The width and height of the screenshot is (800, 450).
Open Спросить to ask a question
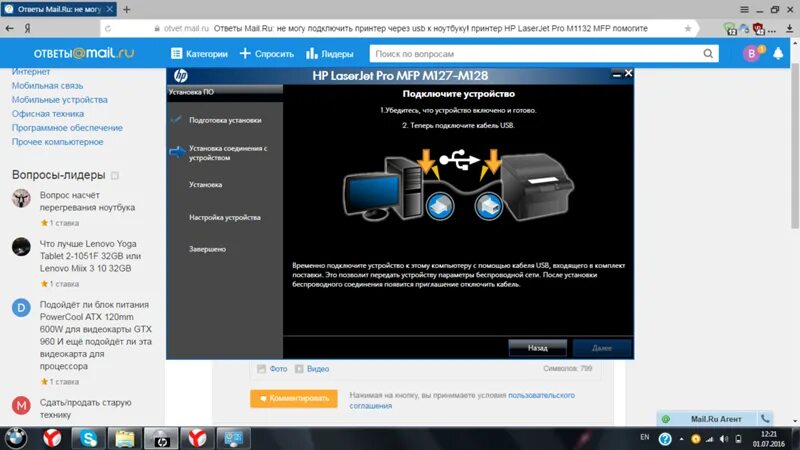click(267, 54)
